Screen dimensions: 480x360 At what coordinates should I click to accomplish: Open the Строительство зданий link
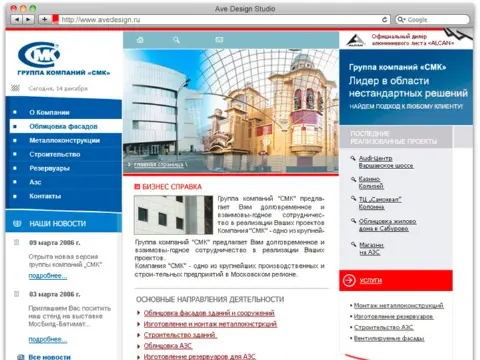coord(180,335)
